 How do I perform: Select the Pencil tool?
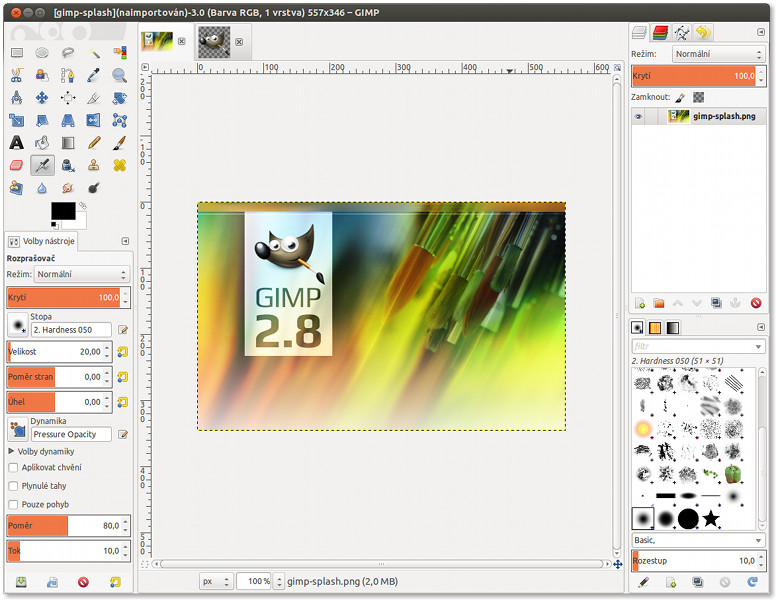(x=94, y=143)
